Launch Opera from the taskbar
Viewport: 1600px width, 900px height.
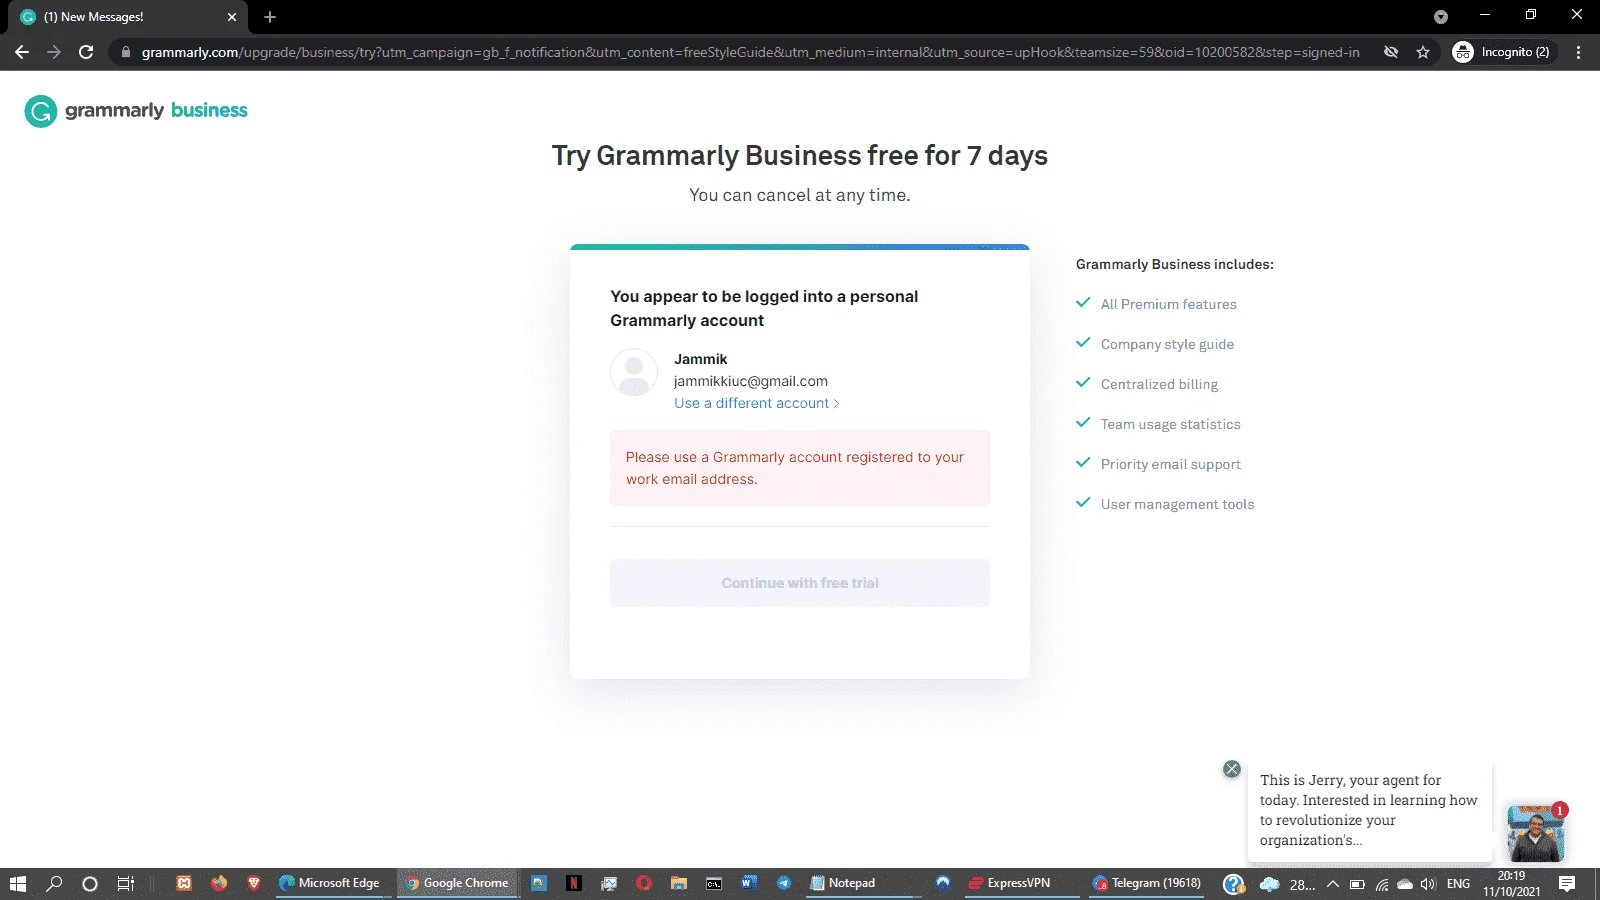pyautogui.click(x=644, y=883)
